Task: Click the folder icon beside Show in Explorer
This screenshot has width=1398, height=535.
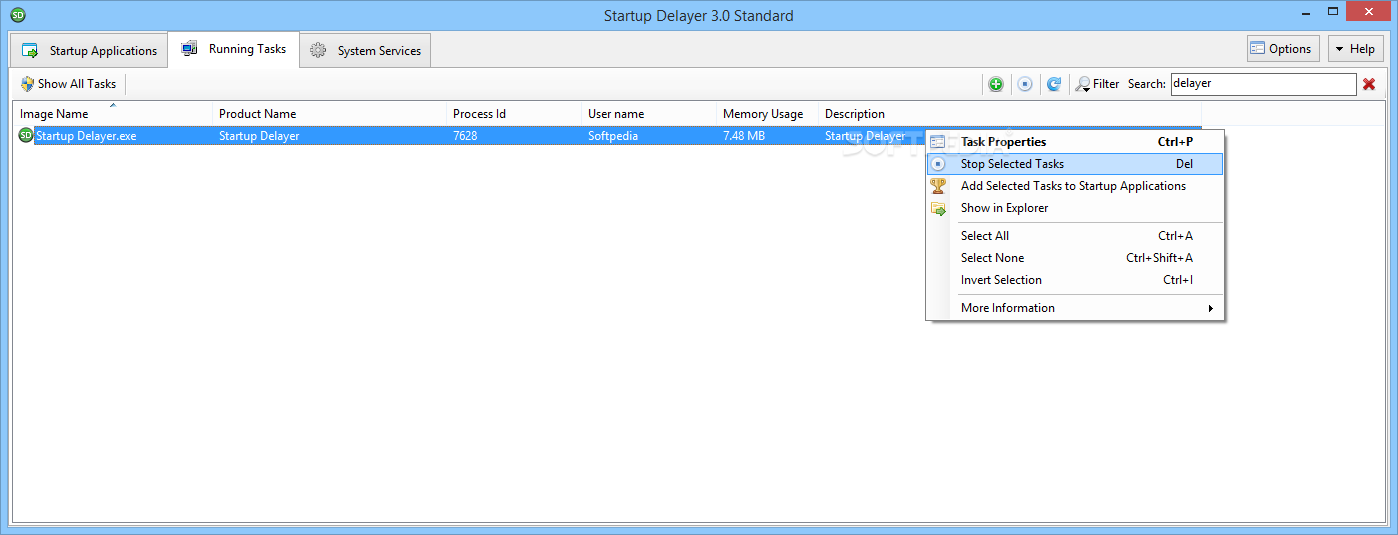Action: pyautogui.click(x=938, y=208)
